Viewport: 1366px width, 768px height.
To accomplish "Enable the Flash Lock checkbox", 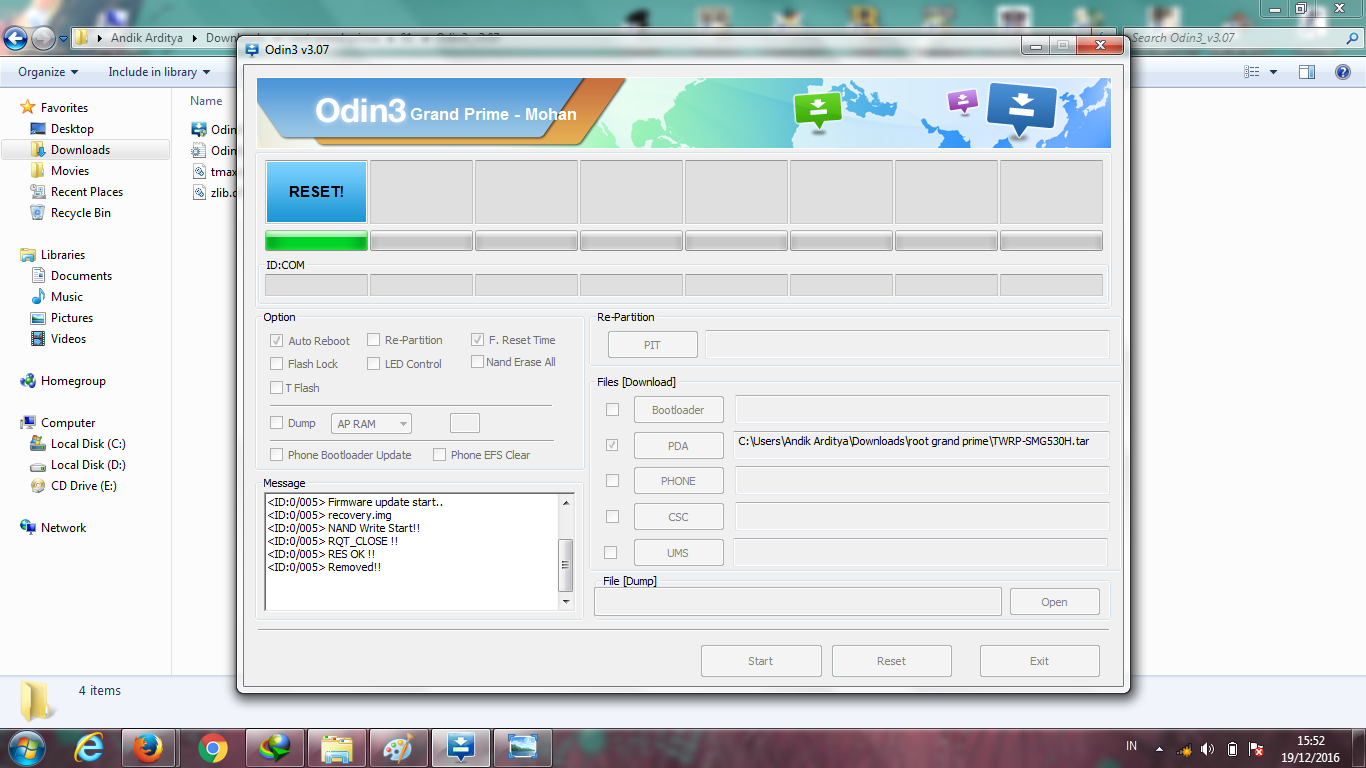I will coord(277,364).
